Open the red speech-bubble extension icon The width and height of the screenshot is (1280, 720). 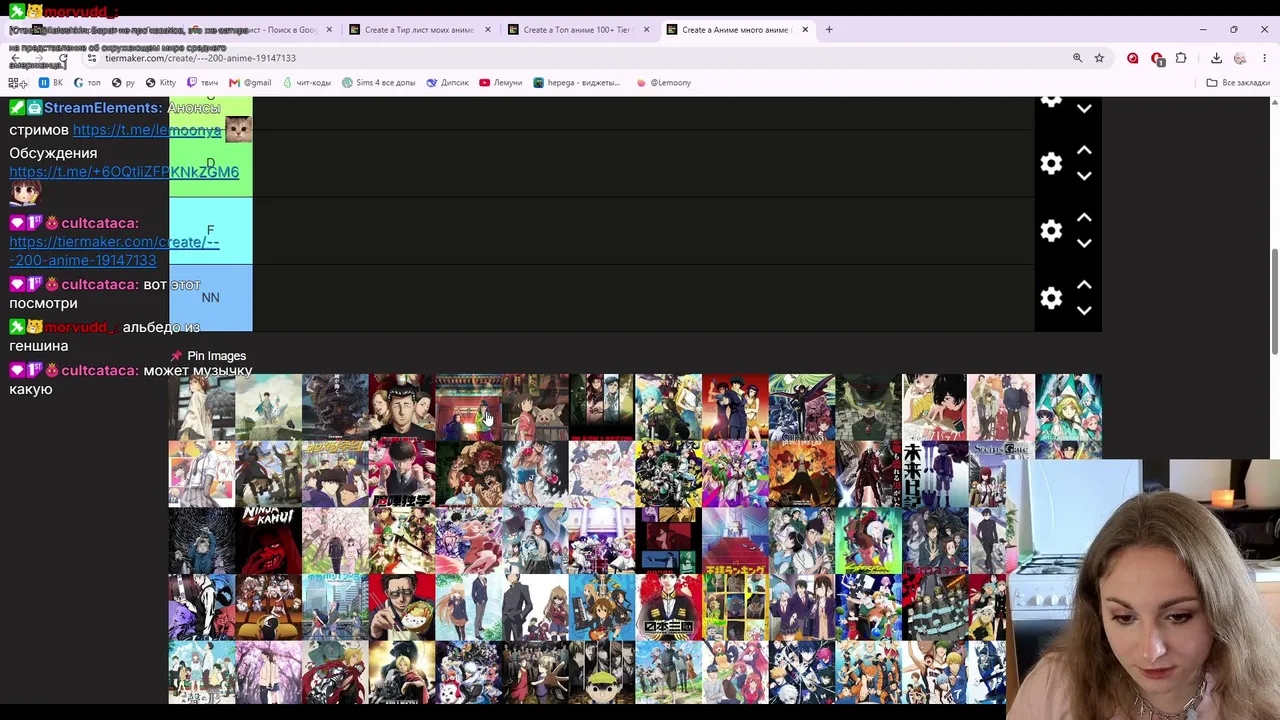pyautogui.click(x=1132, y=58)
